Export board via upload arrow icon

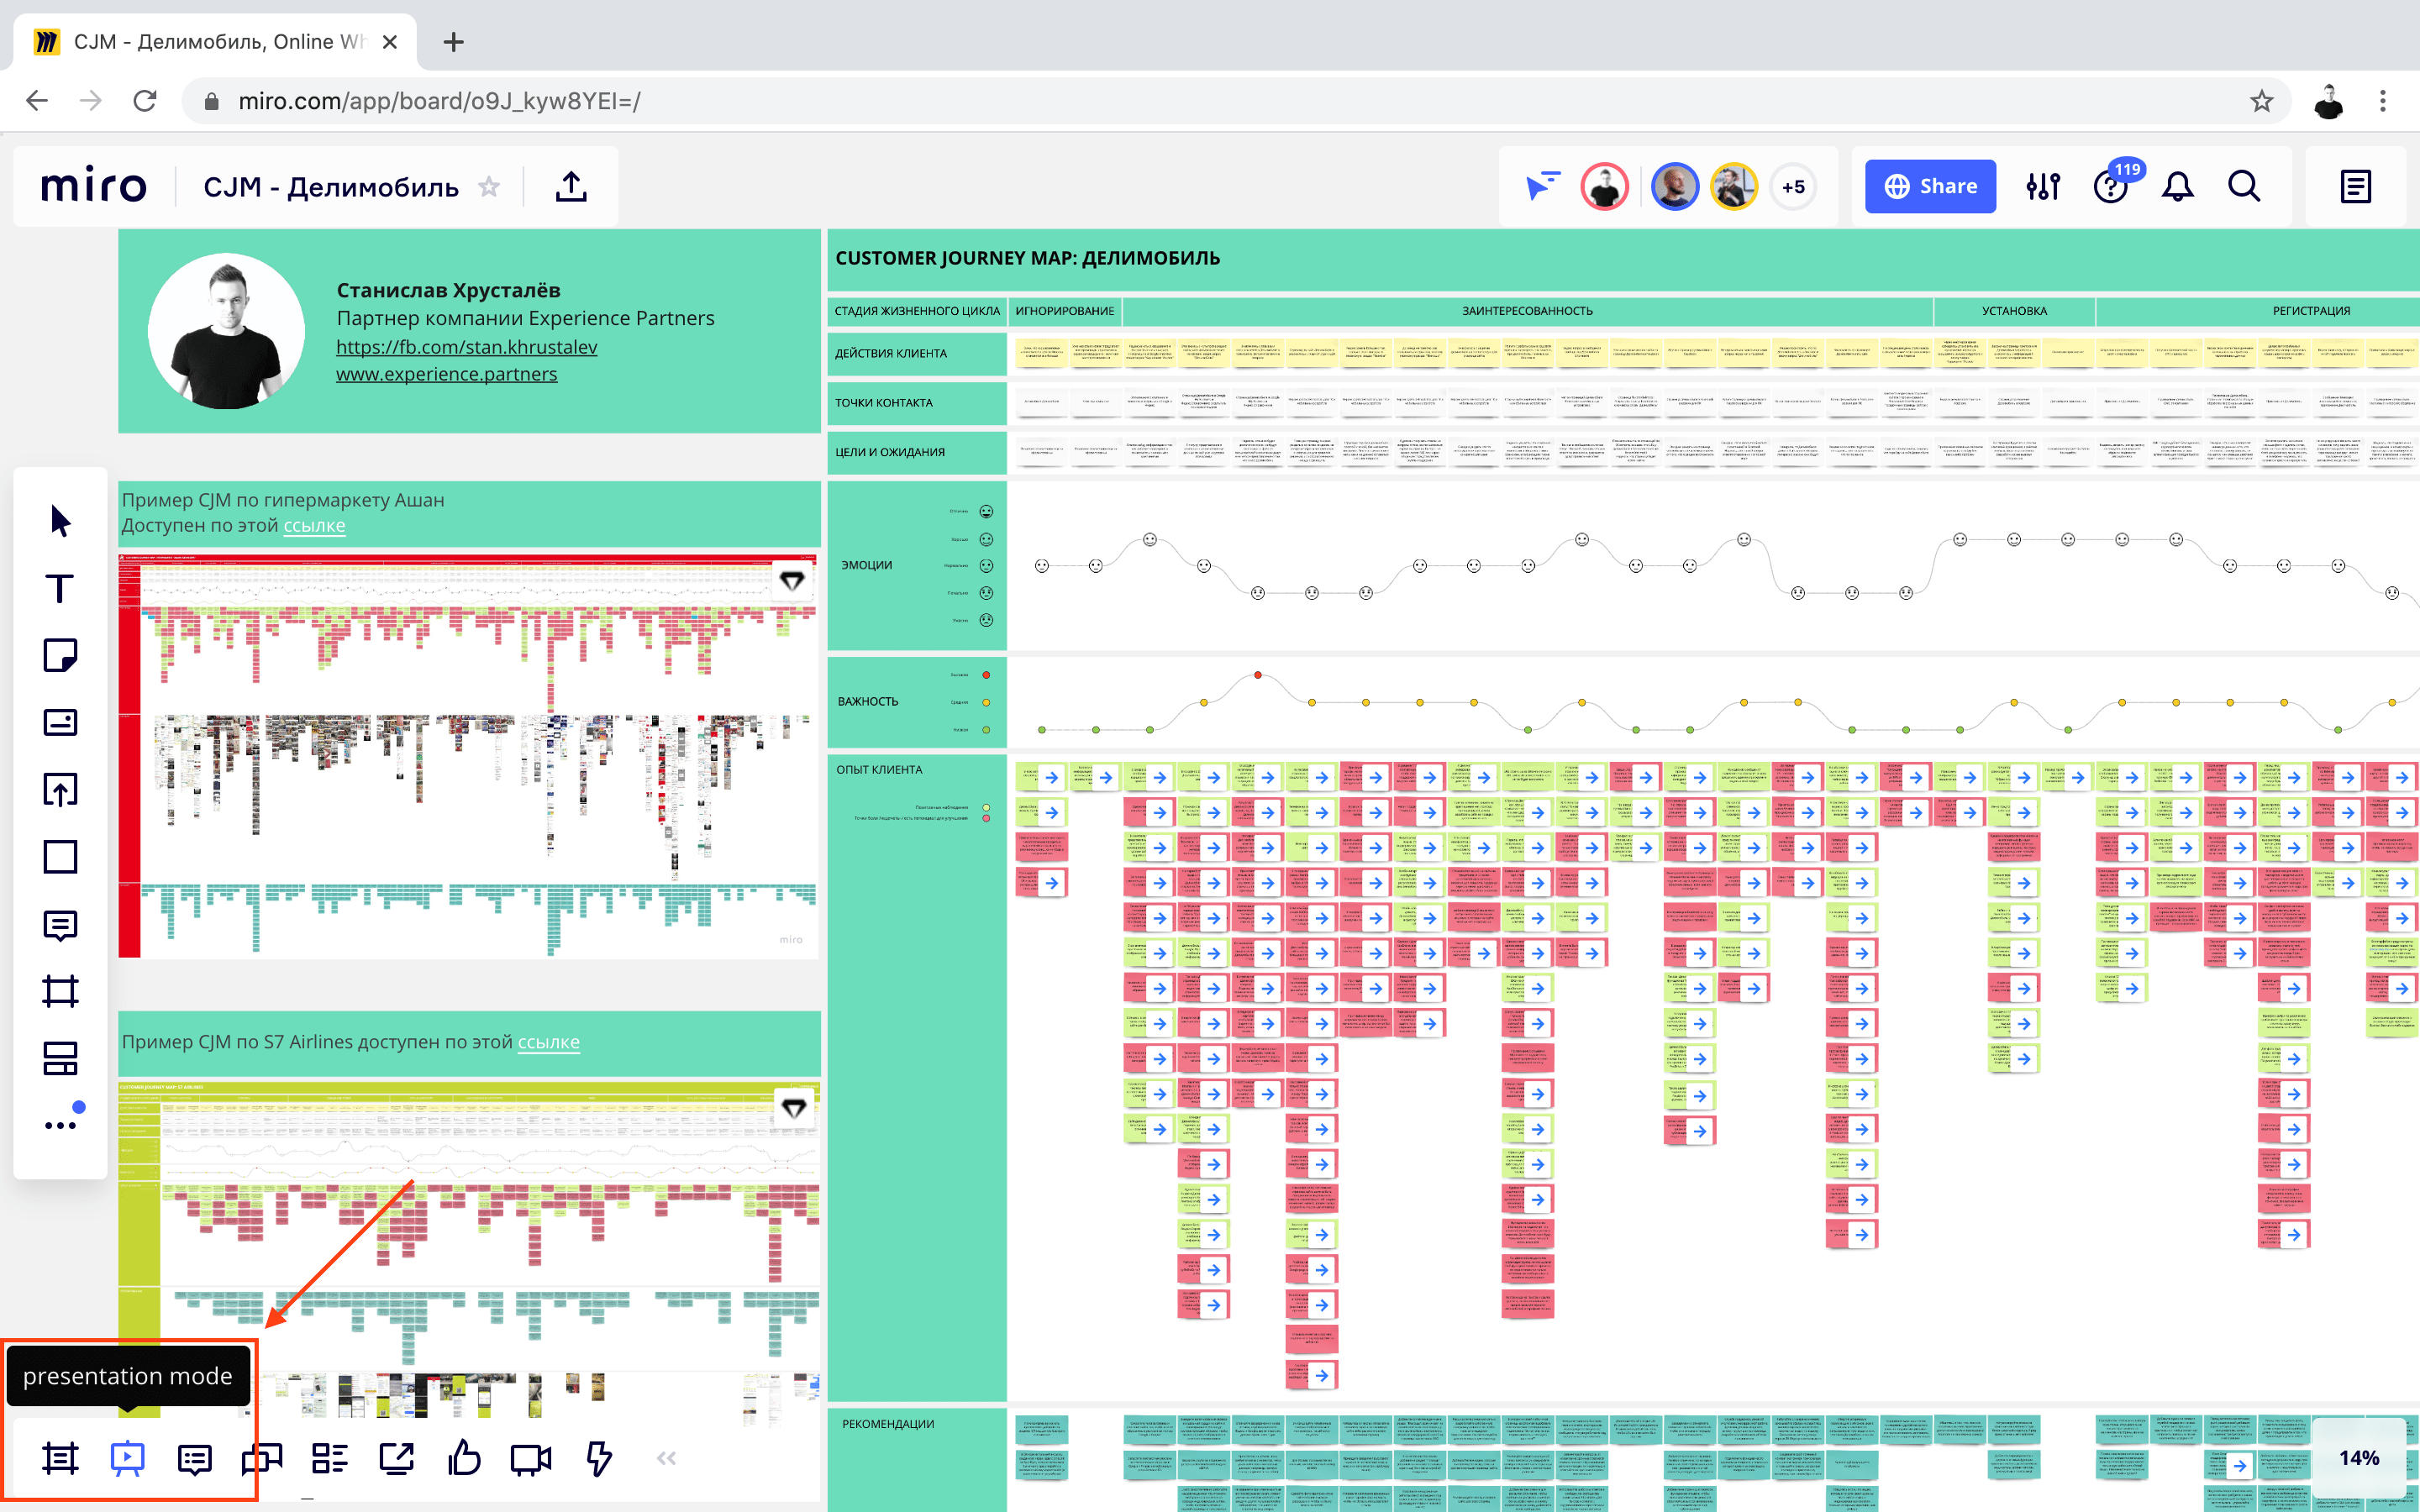571,186
